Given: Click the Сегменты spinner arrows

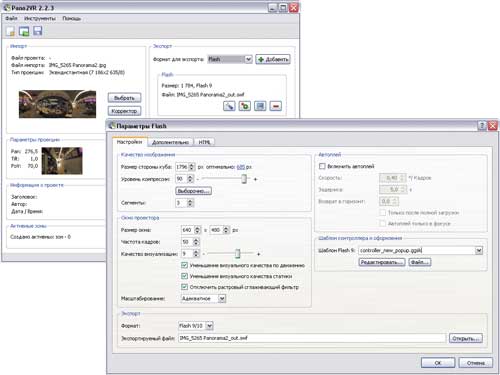Looking at the screenshot, I should (190, 203).
